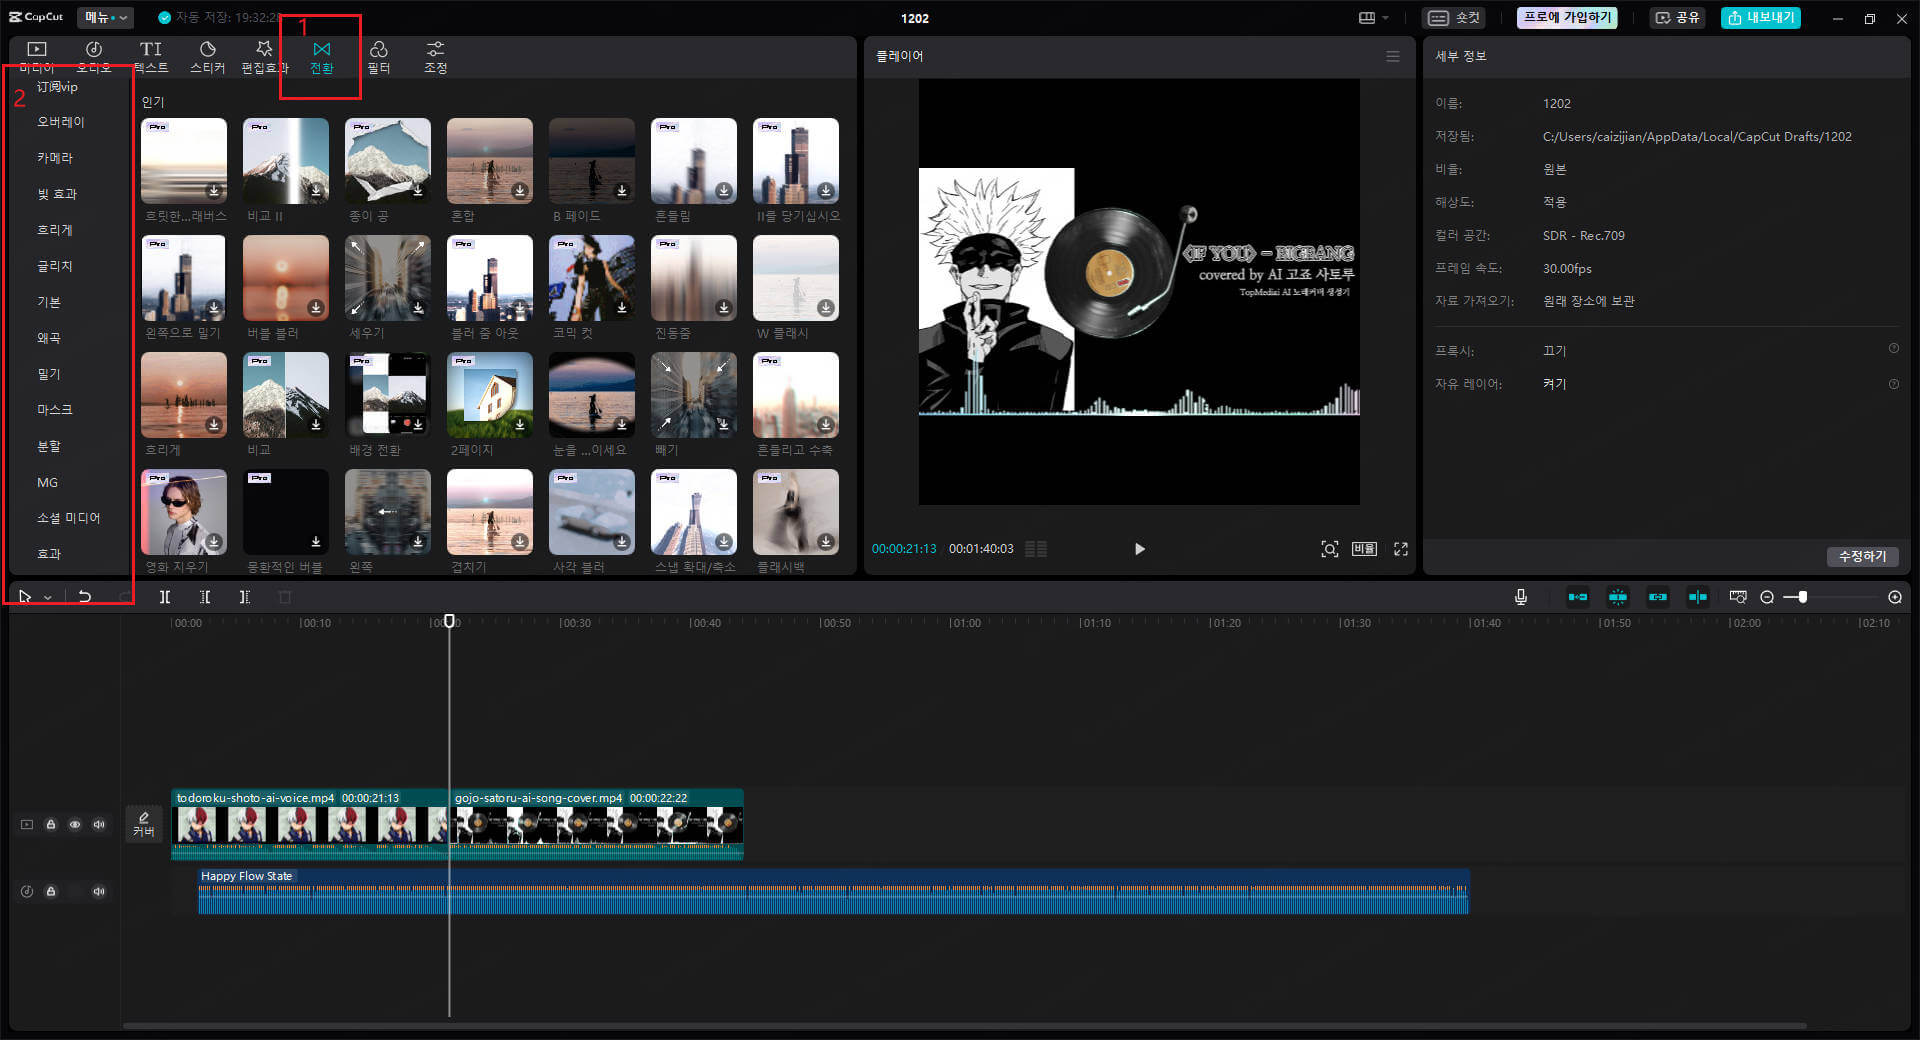Viewport: 1920px width, 1040px height.
Task: Select the 빛 효과 transition category
Action: (x=57, y=194)
